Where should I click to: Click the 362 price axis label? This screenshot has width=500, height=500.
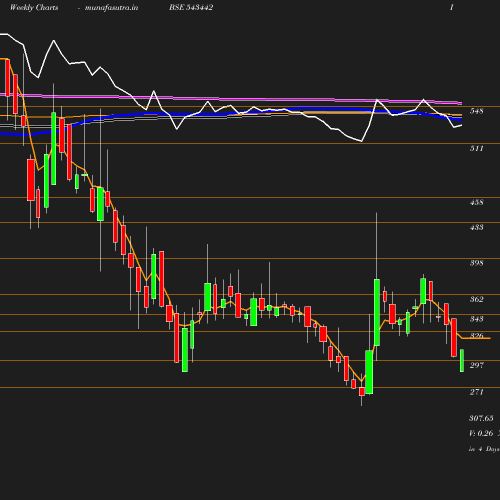[x=476, y=299]
